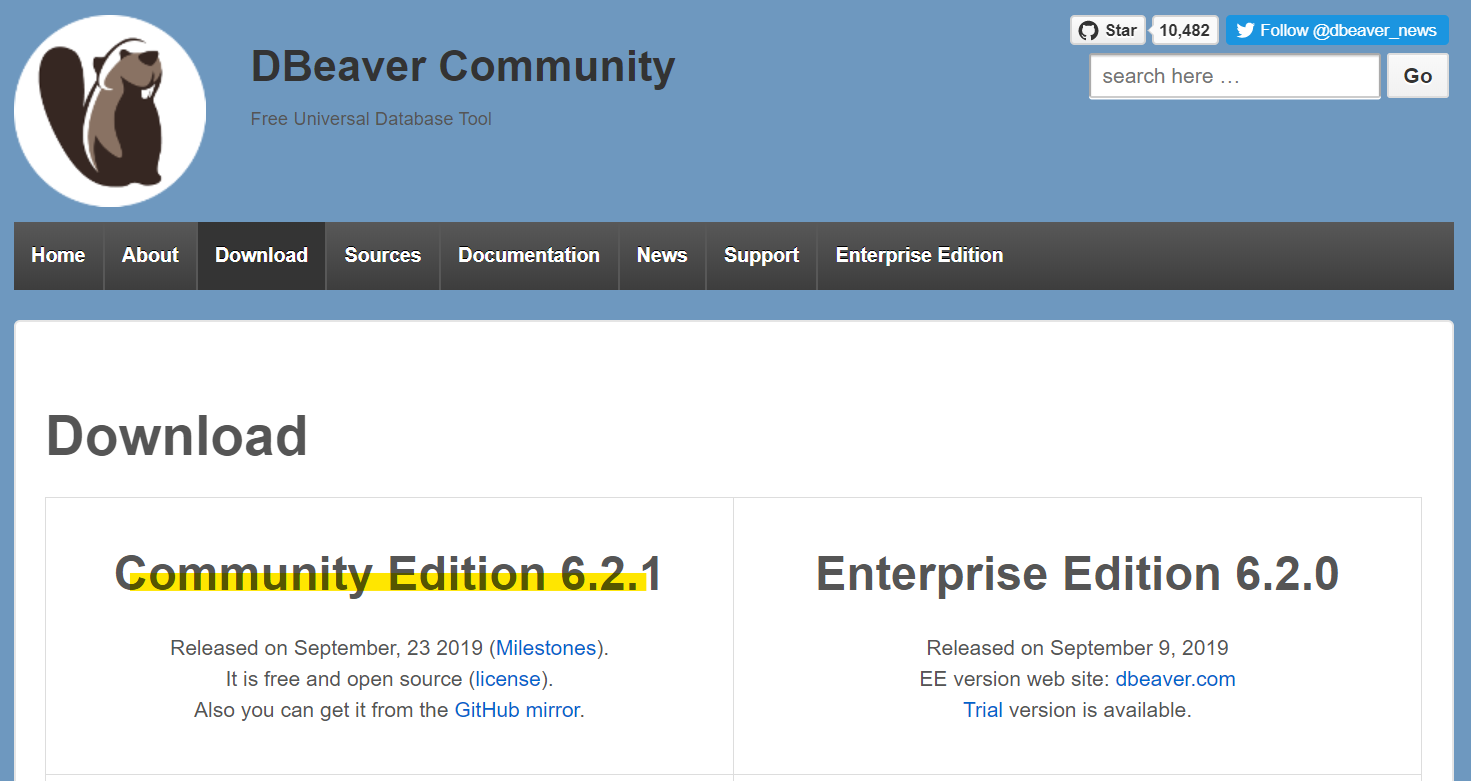Open the News page
The height and width of the screenshot is (781, 1471).
coord(662,256)
